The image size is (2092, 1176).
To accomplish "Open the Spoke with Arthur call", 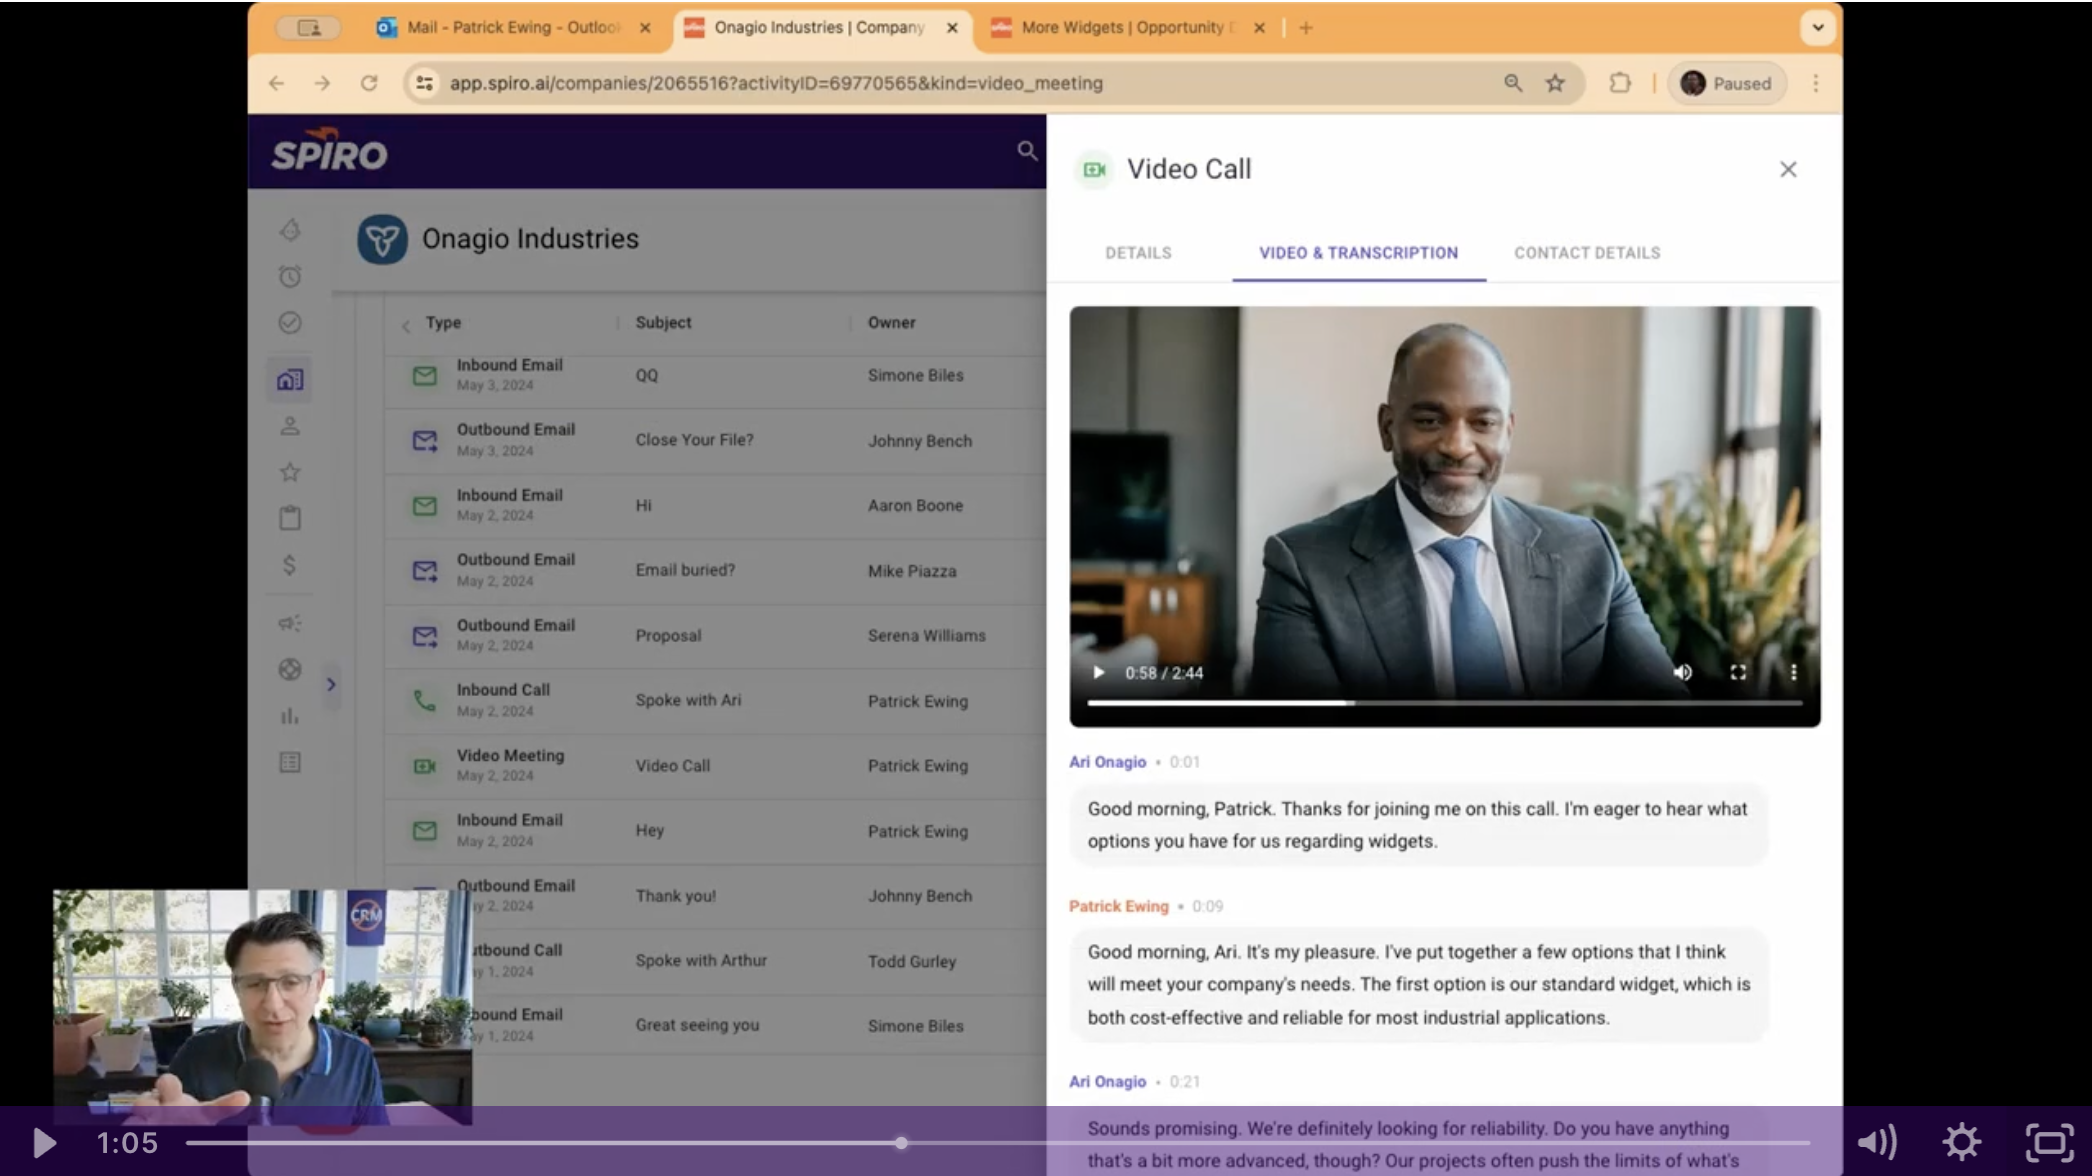I will coord(715,960).
